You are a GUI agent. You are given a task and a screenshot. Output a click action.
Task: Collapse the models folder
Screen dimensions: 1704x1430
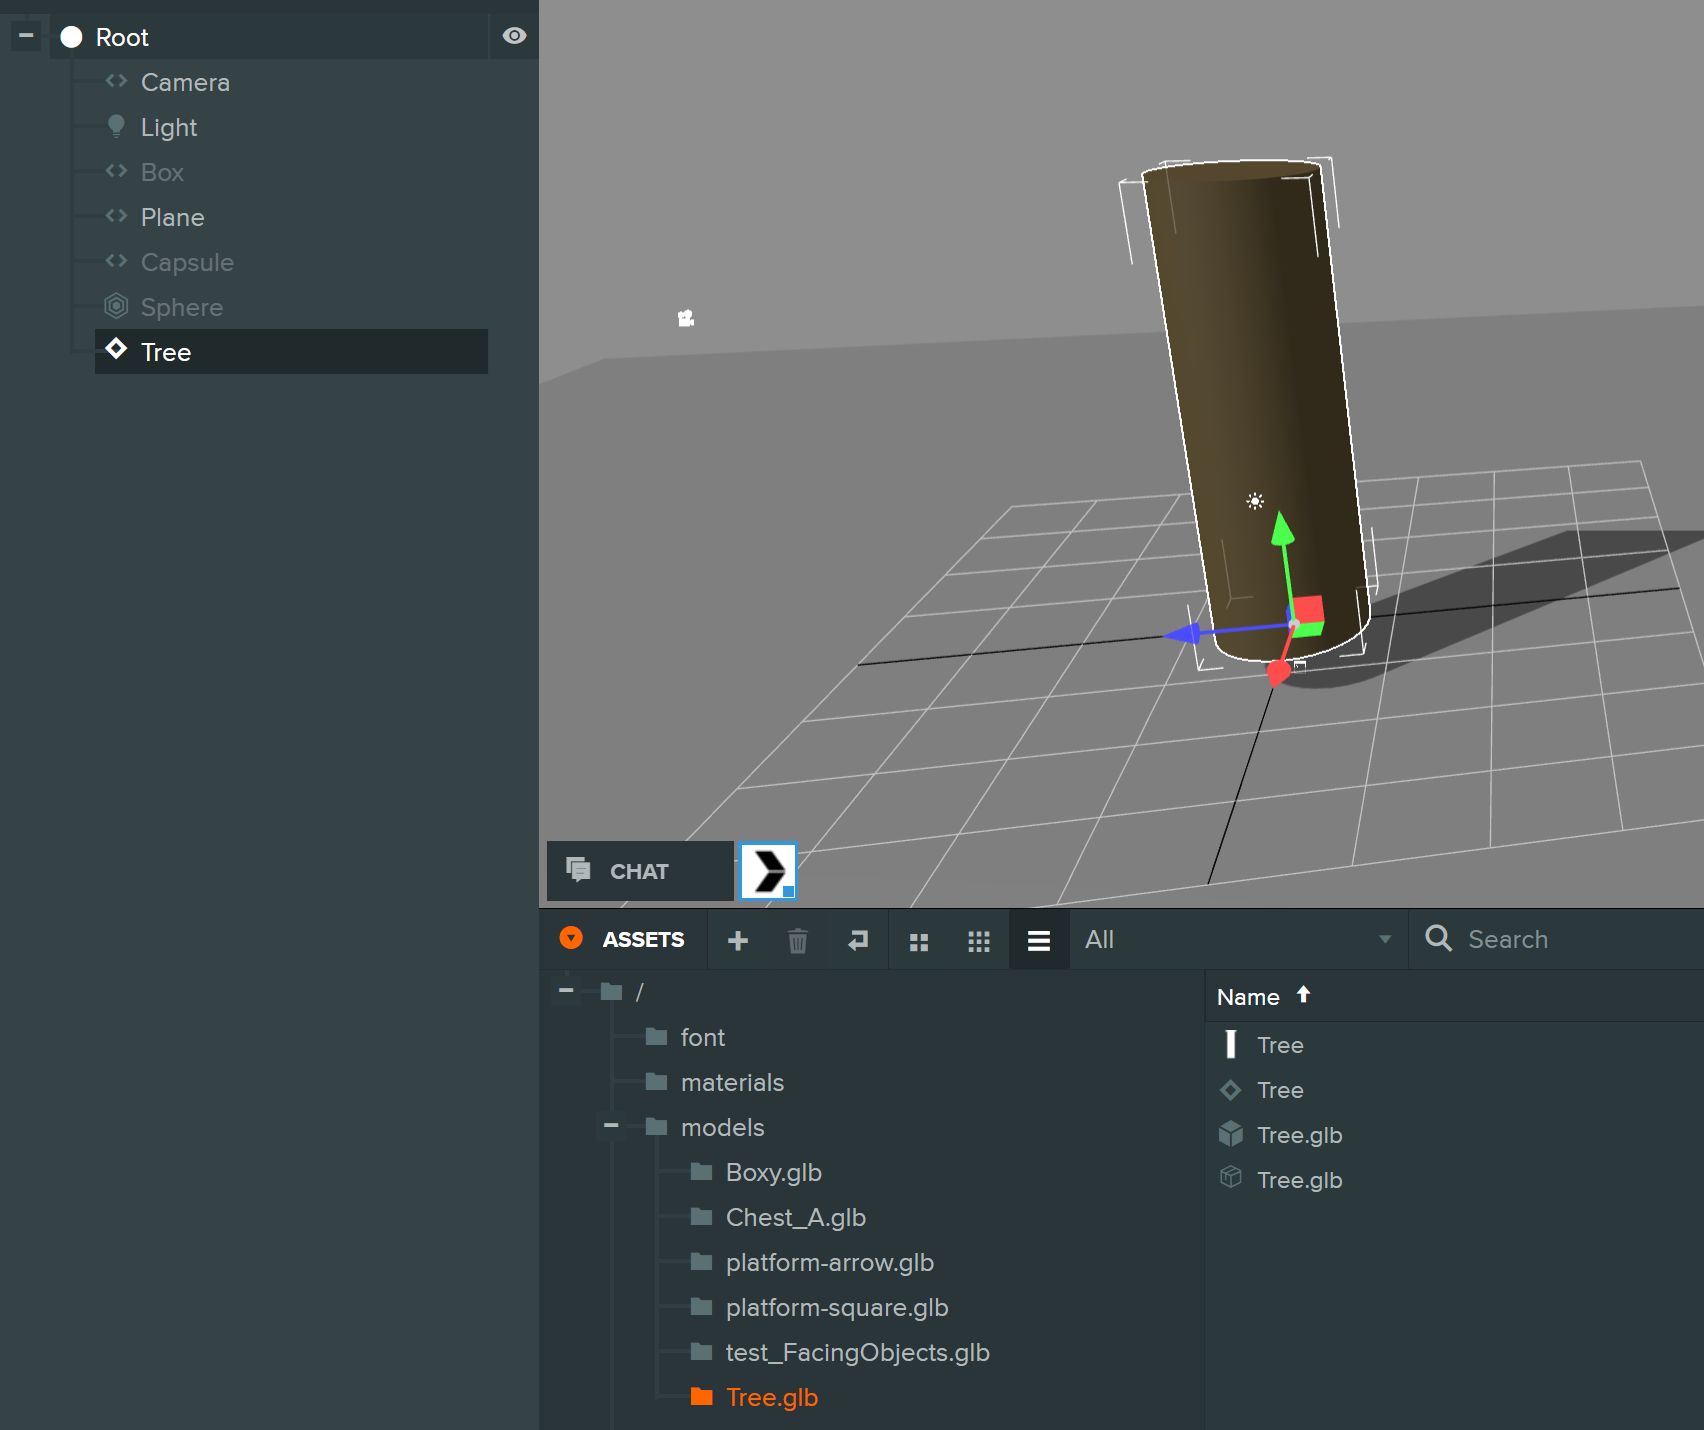tap(611, 1126)
